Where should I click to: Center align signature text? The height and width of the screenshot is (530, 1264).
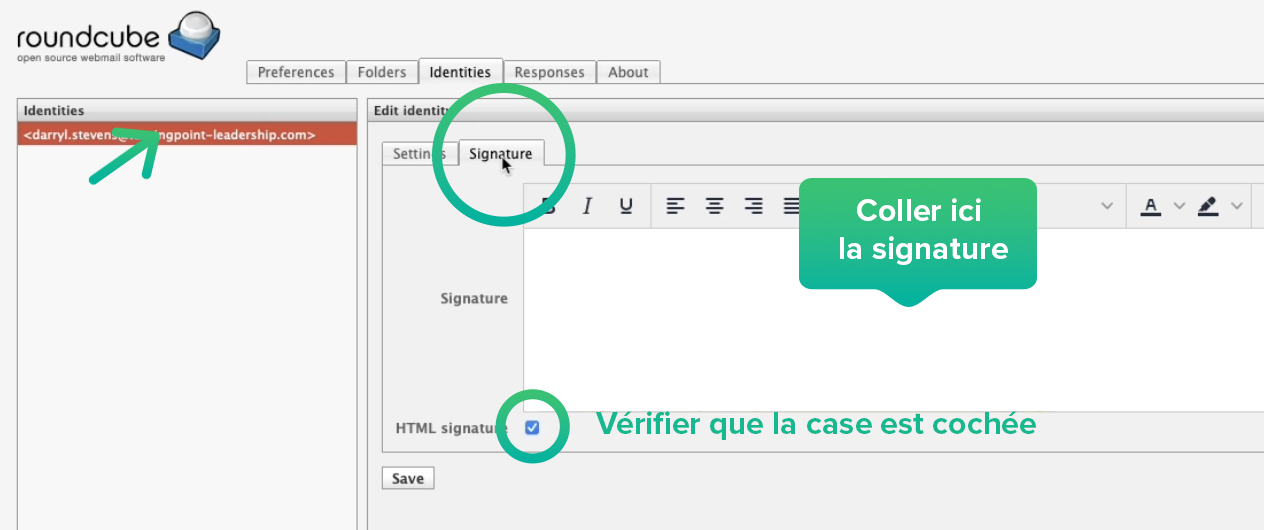coord(715,206)
